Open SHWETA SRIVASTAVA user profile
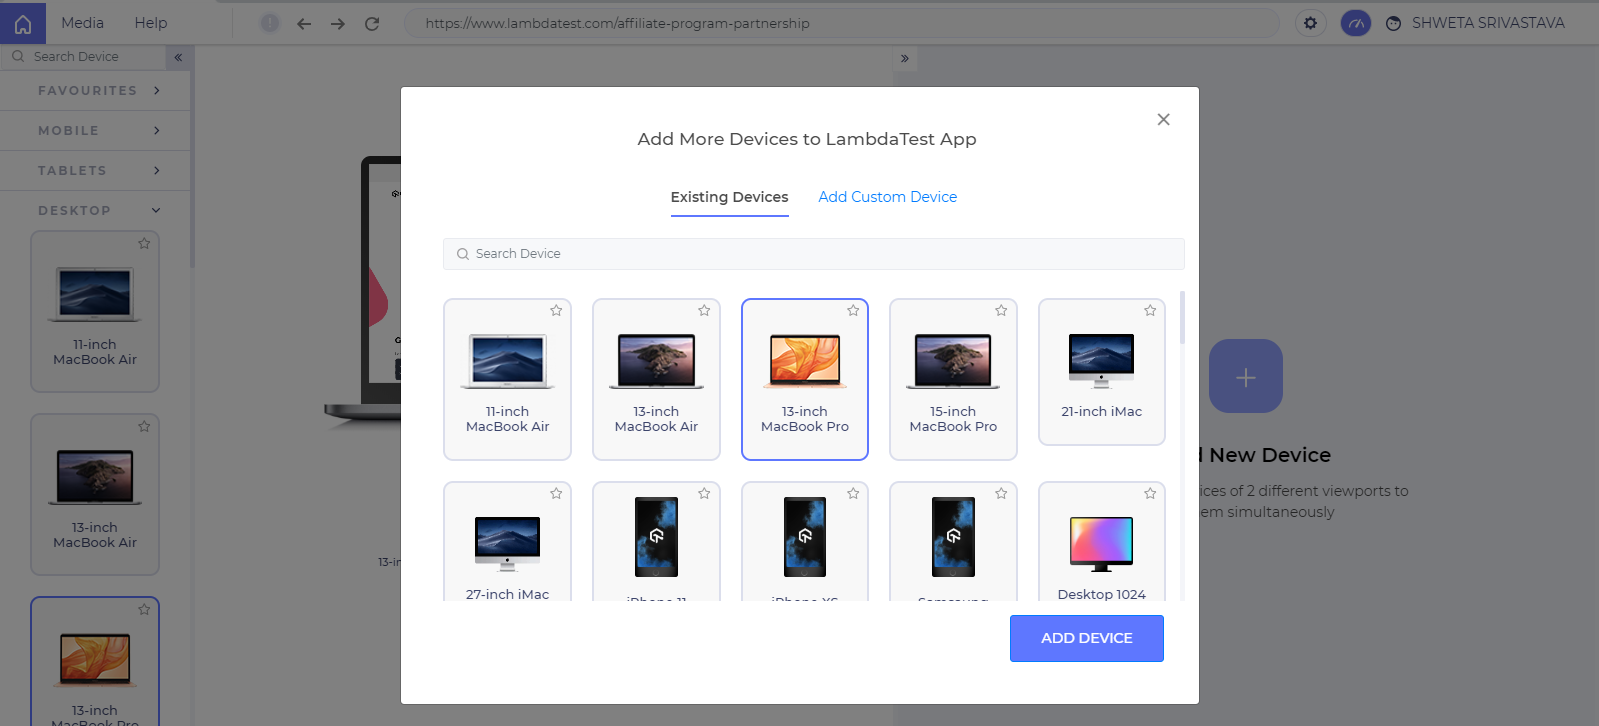This screenshot has width=1599, height=726. pyautogui.click(x=1475, y=23)
